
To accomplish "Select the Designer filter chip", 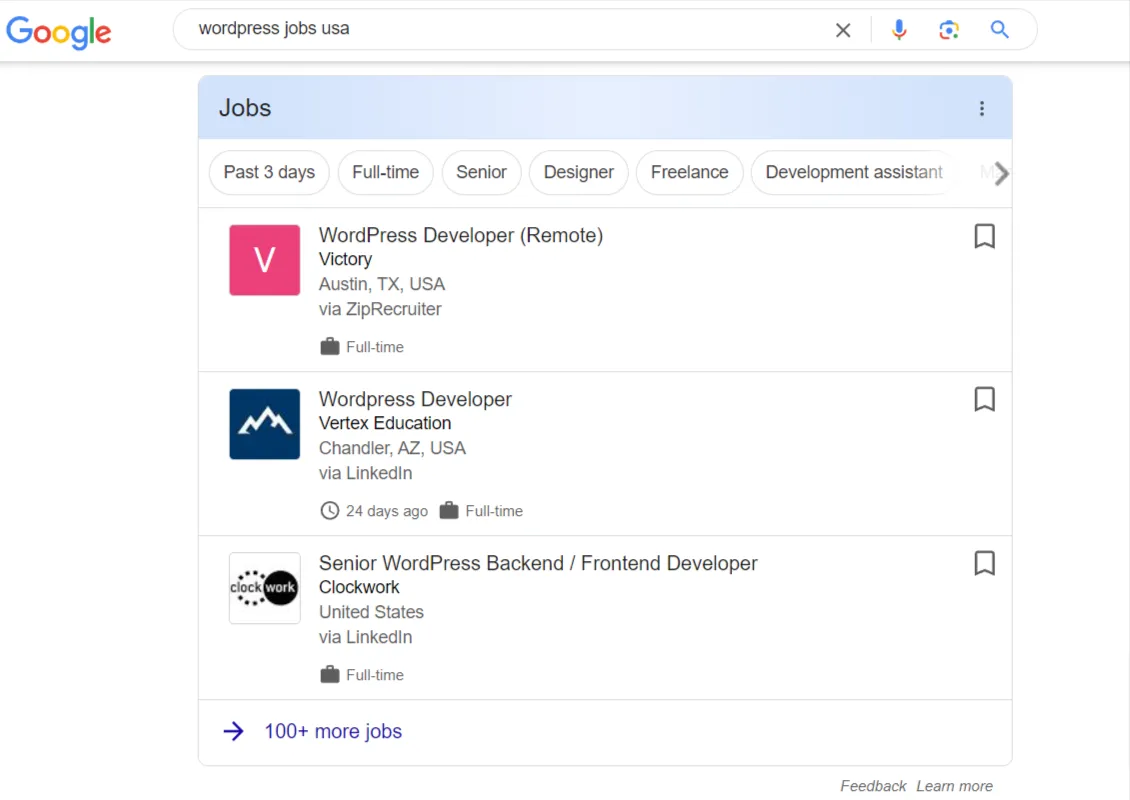I will 579,172.
